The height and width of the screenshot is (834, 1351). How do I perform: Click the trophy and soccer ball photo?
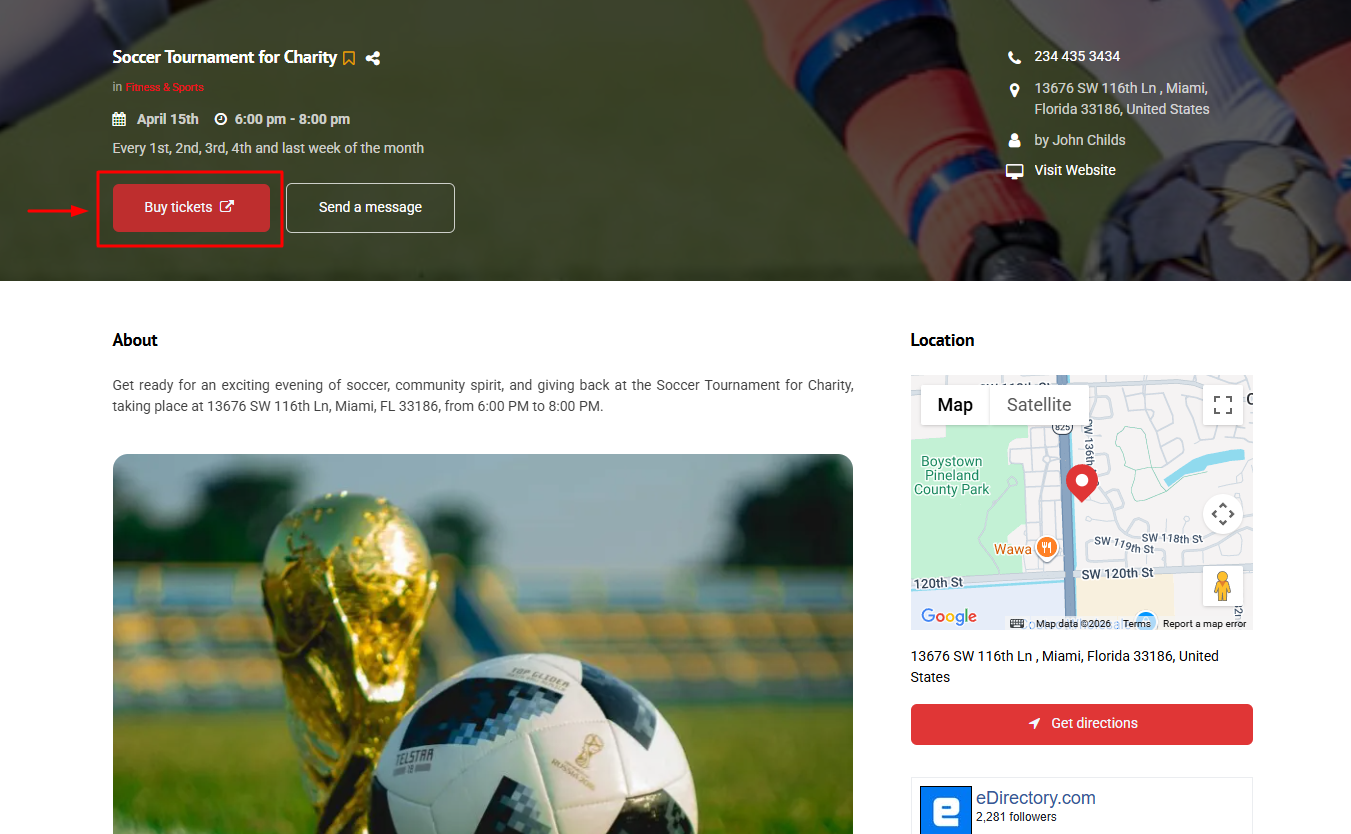tap(483, 644)
